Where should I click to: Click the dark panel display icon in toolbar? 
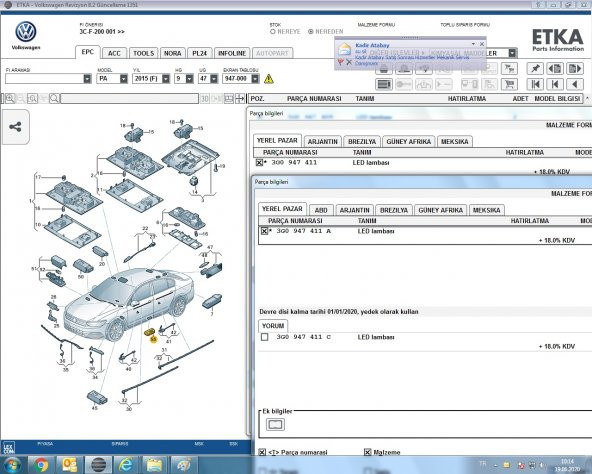384,84
